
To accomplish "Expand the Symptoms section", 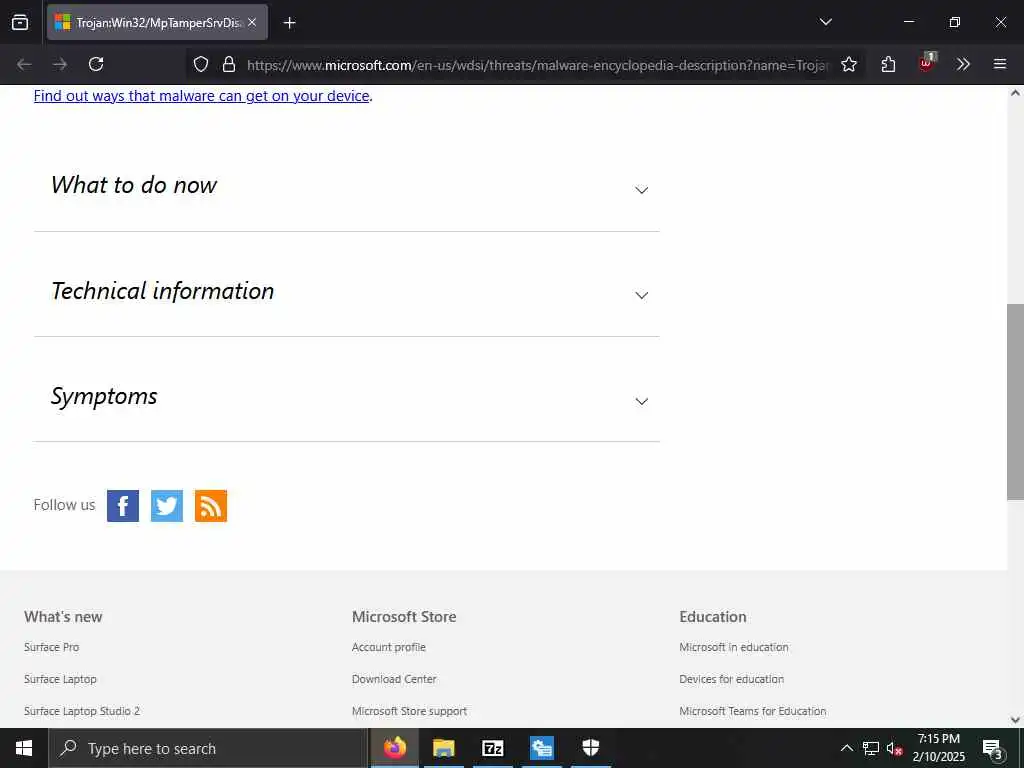I will pos(347,397).
